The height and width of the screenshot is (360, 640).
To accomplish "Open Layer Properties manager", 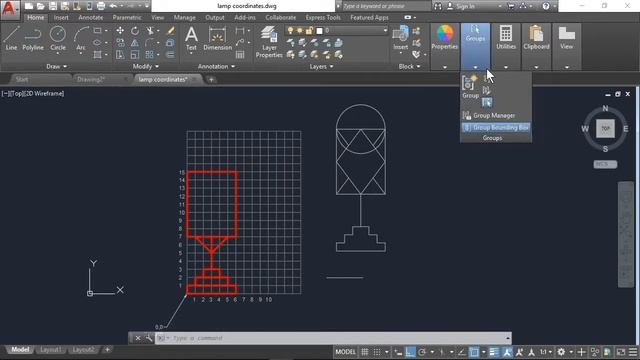I will click(x=269, y=42).
